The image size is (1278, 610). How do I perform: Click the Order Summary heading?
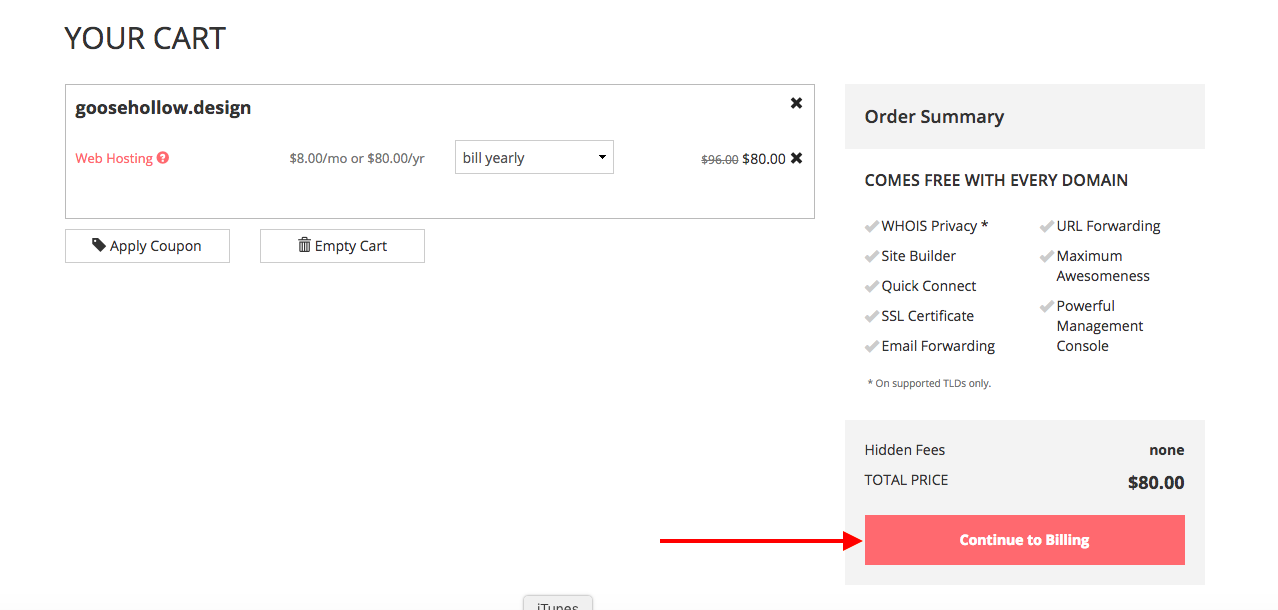934,117
